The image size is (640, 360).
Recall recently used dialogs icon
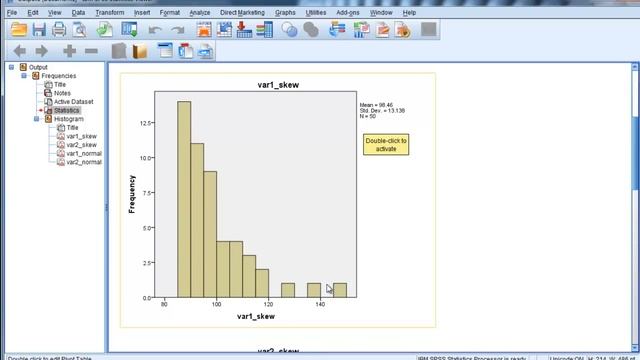pos(129,30)
